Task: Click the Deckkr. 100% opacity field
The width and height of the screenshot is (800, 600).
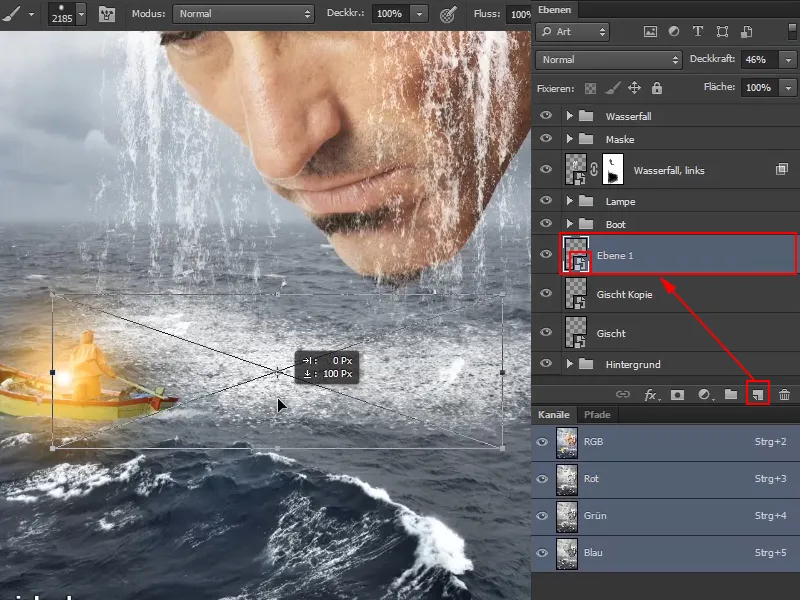Action: [389, 14]
